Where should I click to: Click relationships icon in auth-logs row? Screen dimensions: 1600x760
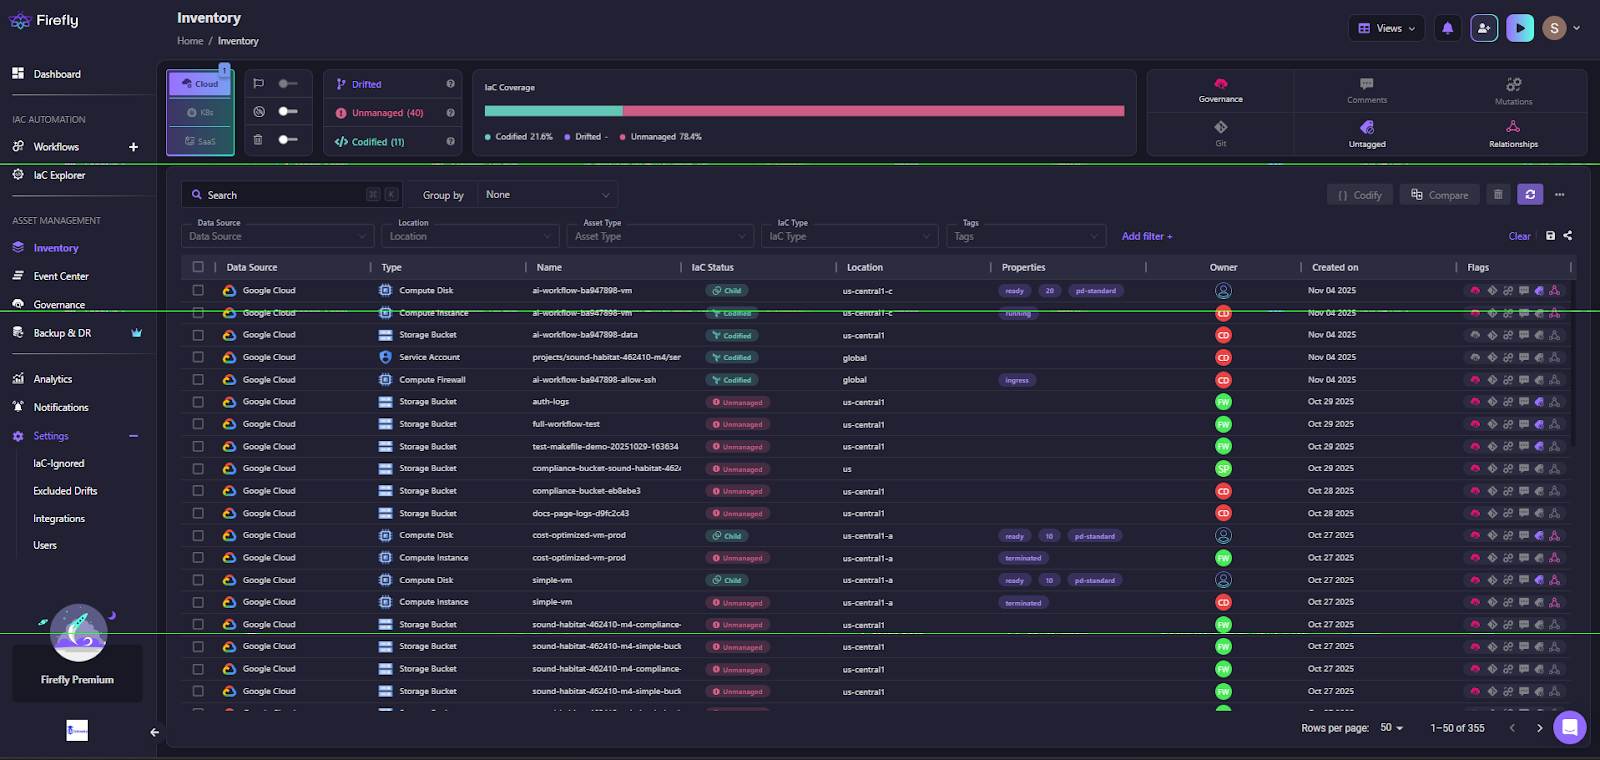pyautogui.click(x=1554, y=402)
